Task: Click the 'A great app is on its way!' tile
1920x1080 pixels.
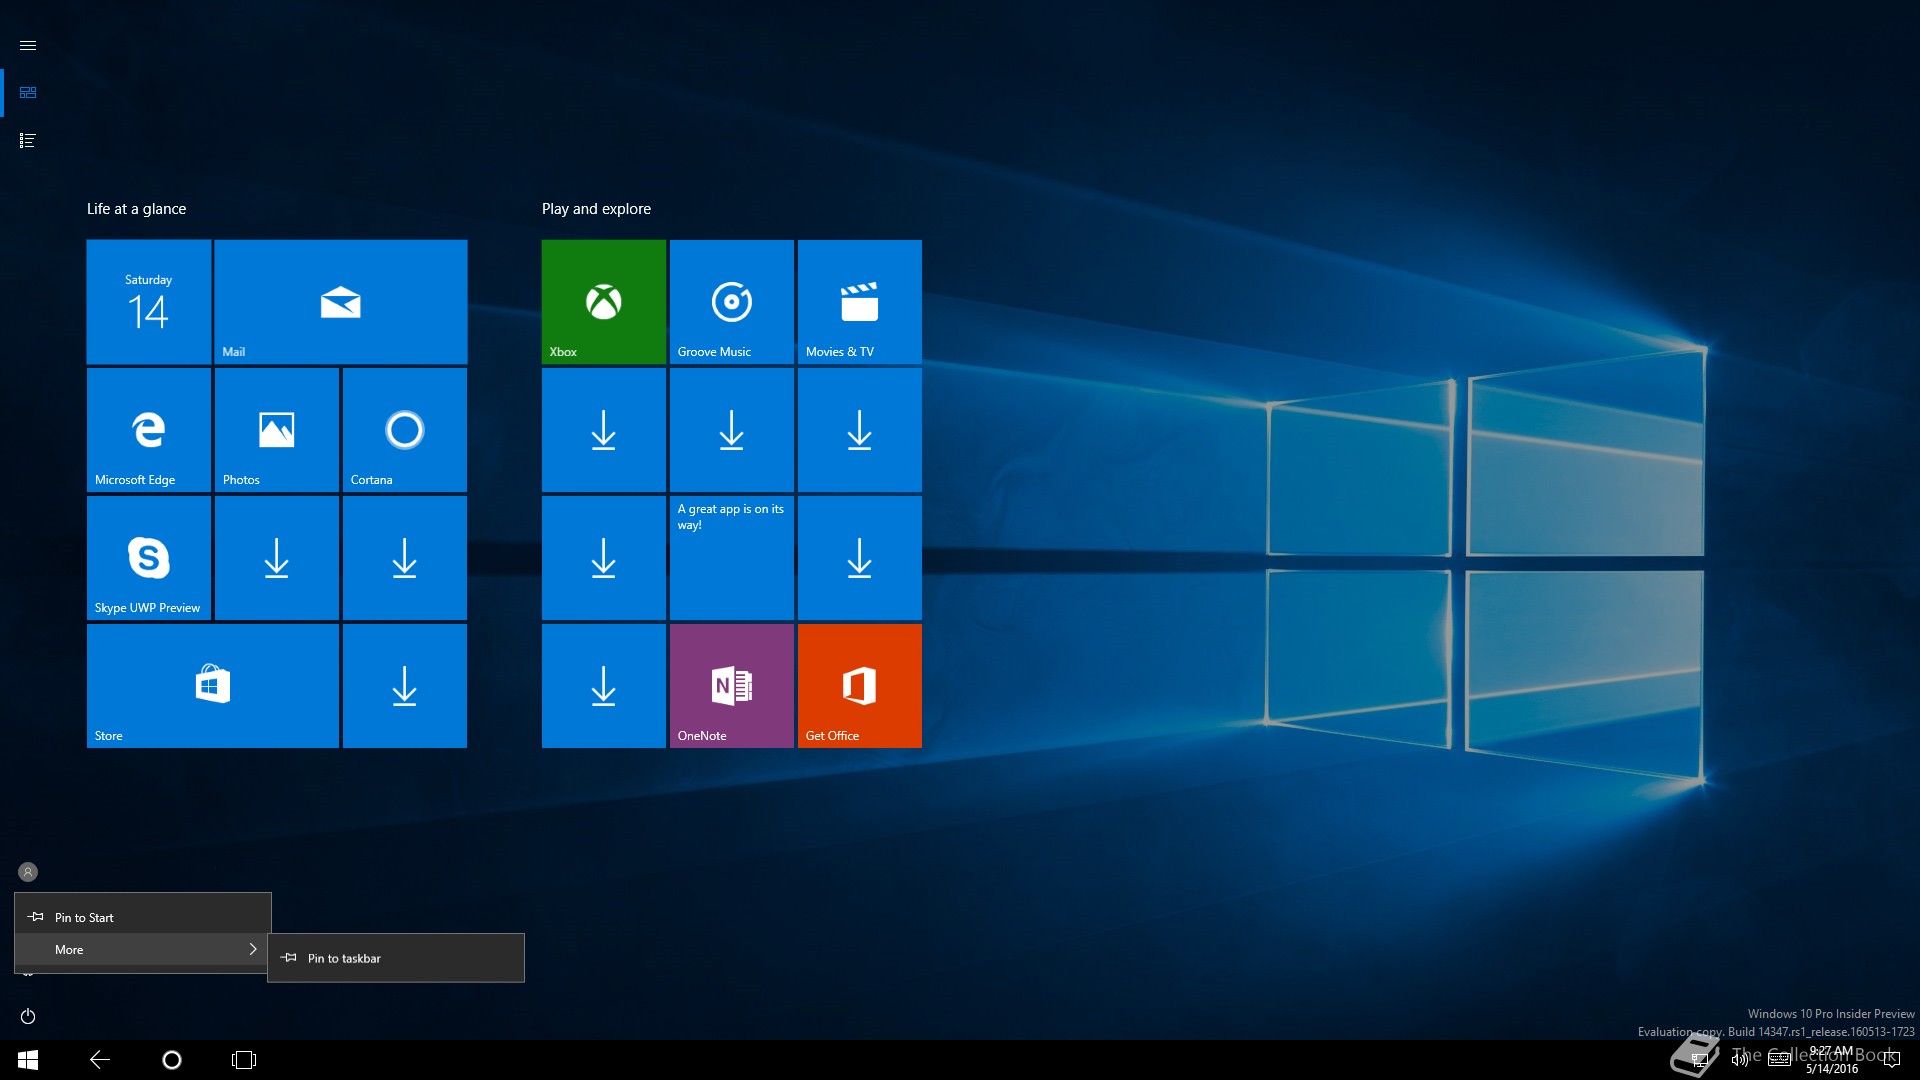Action: tap(732, 558)
